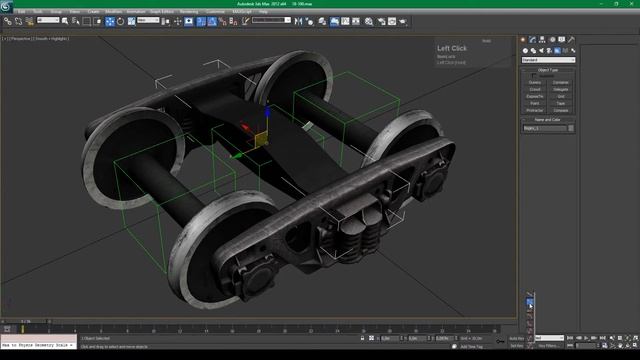Click the object color swatch
The image size is (640, 360).
coord(571,128)
